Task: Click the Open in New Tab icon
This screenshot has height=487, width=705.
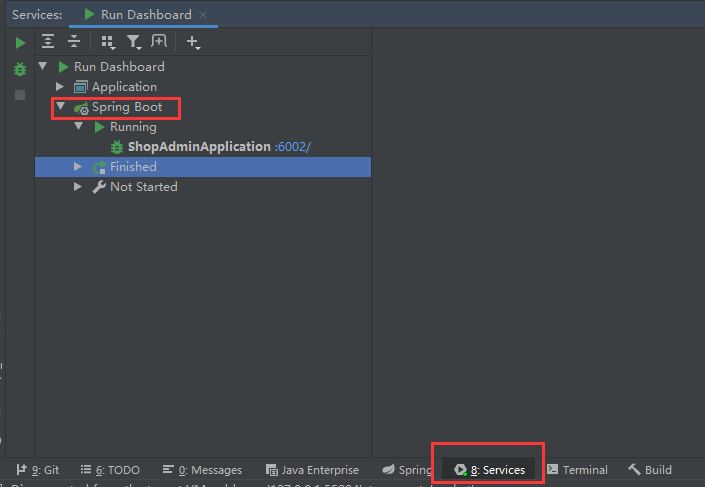Action: click(159, 41)
